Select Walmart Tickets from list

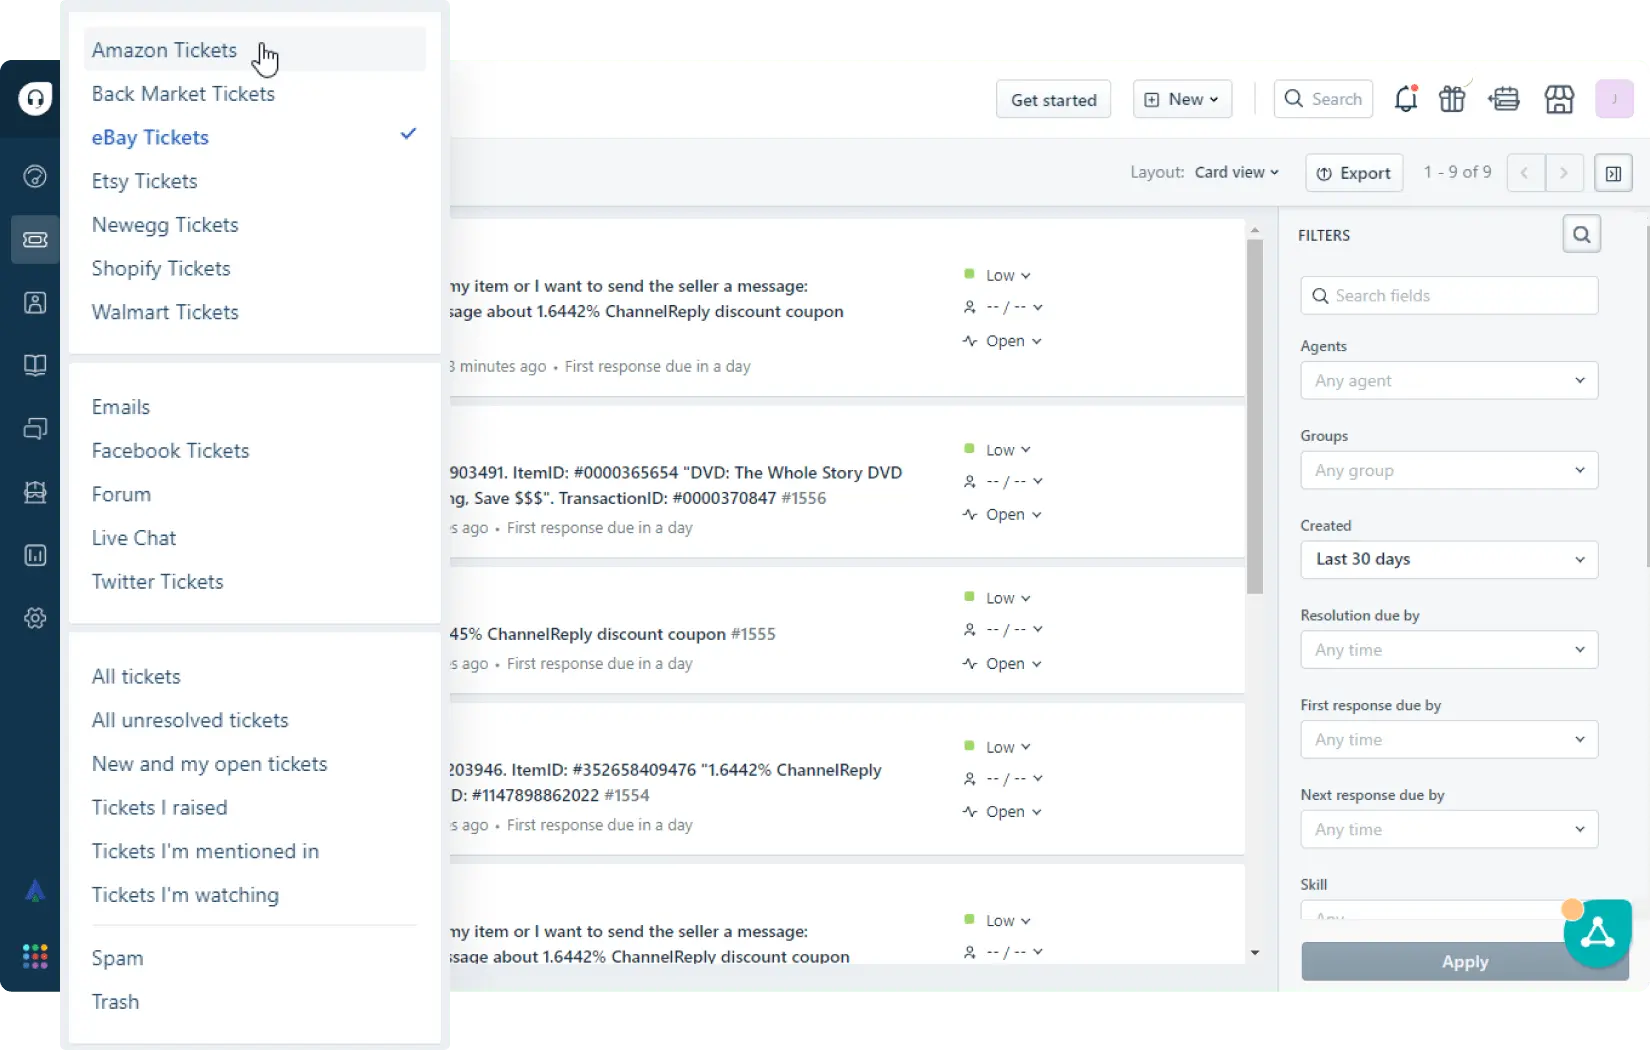(165, 312)
